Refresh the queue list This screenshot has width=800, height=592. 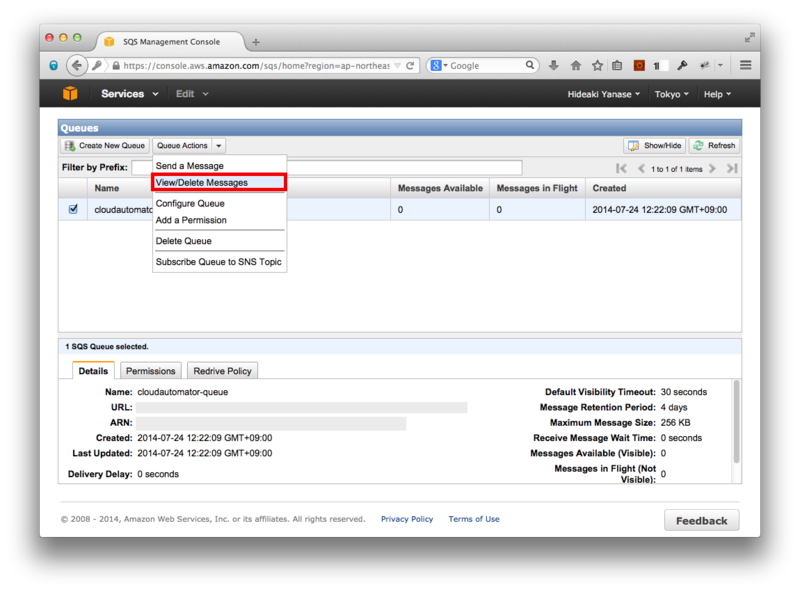point(714,146)
